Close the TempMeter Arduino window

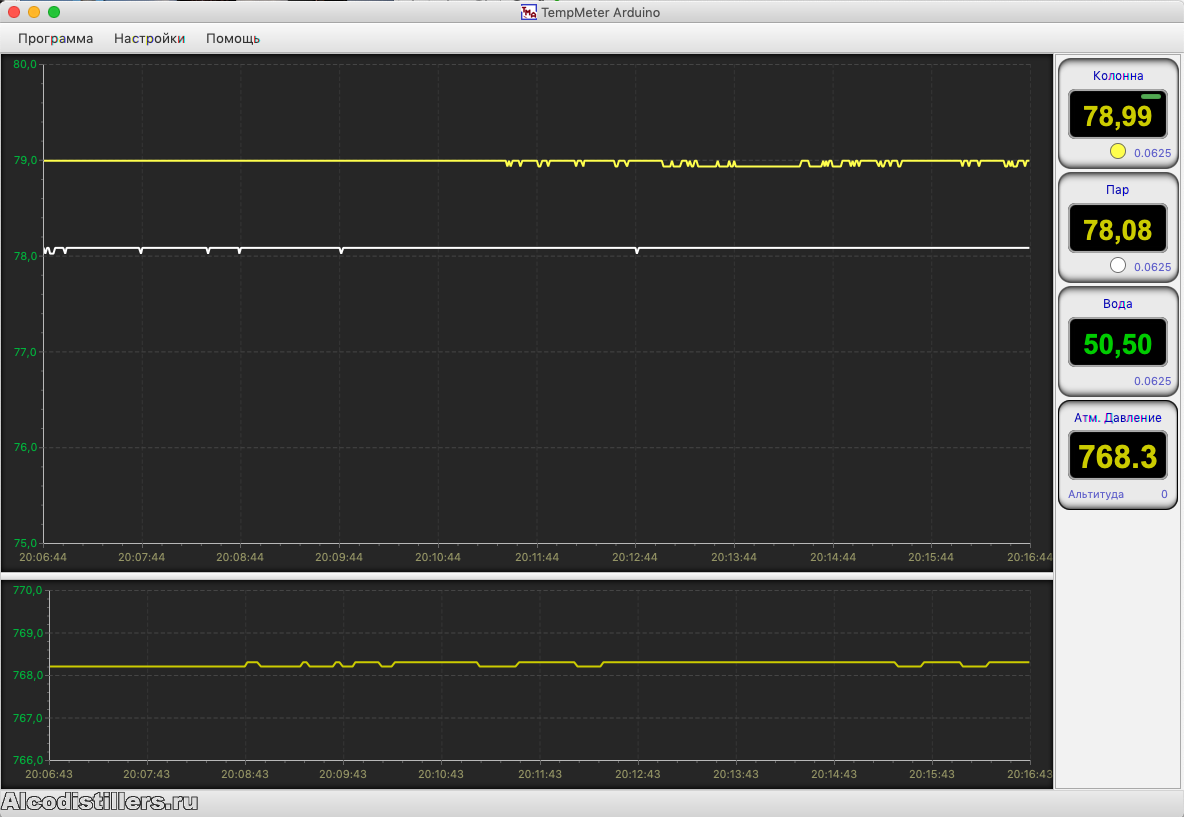(14, 12)
